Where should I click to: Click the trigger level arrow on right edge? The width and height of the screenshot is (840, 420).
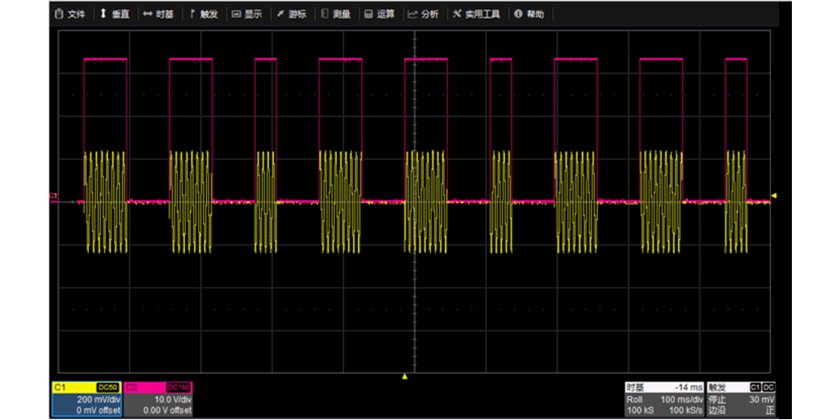coord(773,195)
